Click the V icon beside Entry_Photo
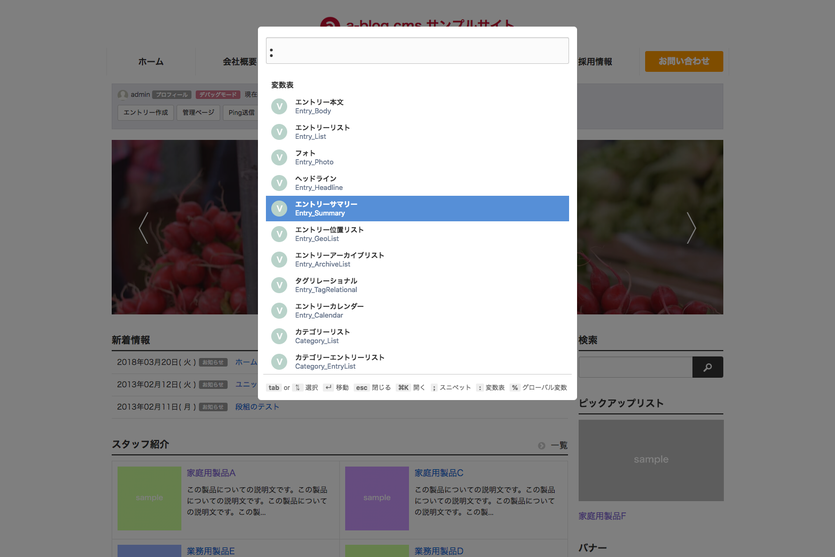Image resolution: width=835 pixels, height=557 pixels. [279, 158]
